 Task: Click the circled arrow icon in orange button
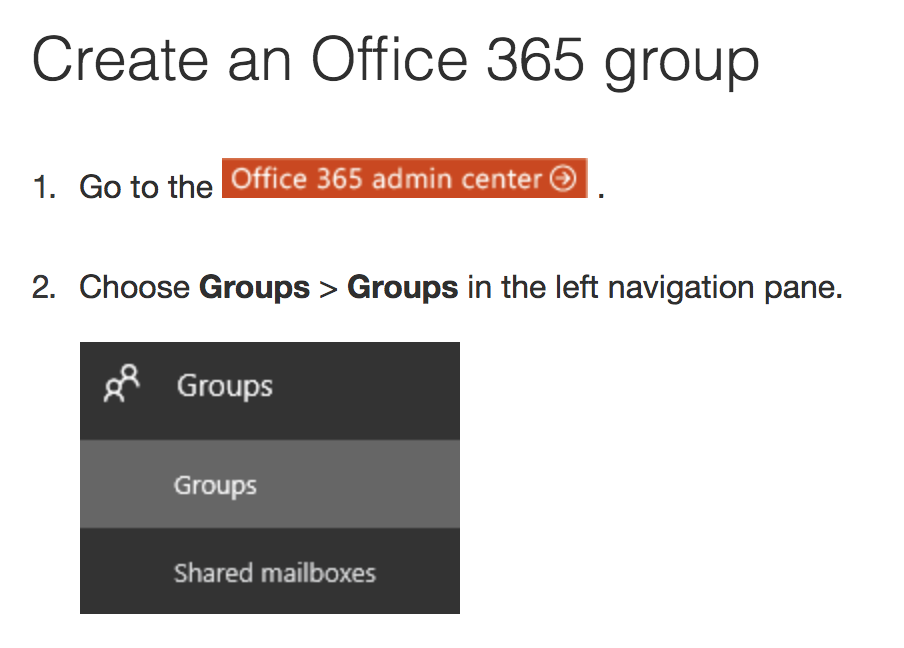tap(562, 178)
